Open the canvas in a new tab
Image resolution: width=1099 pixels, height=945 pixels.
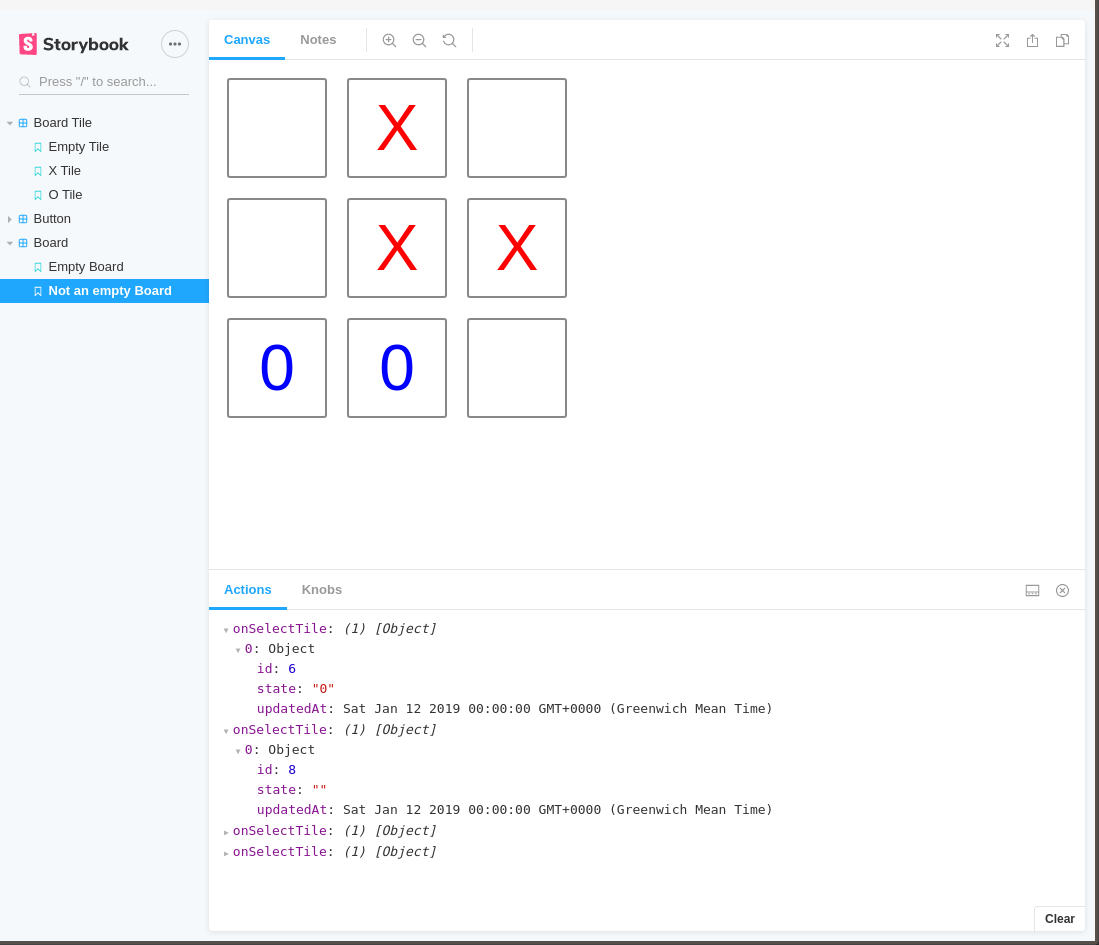click(1032, 40)
